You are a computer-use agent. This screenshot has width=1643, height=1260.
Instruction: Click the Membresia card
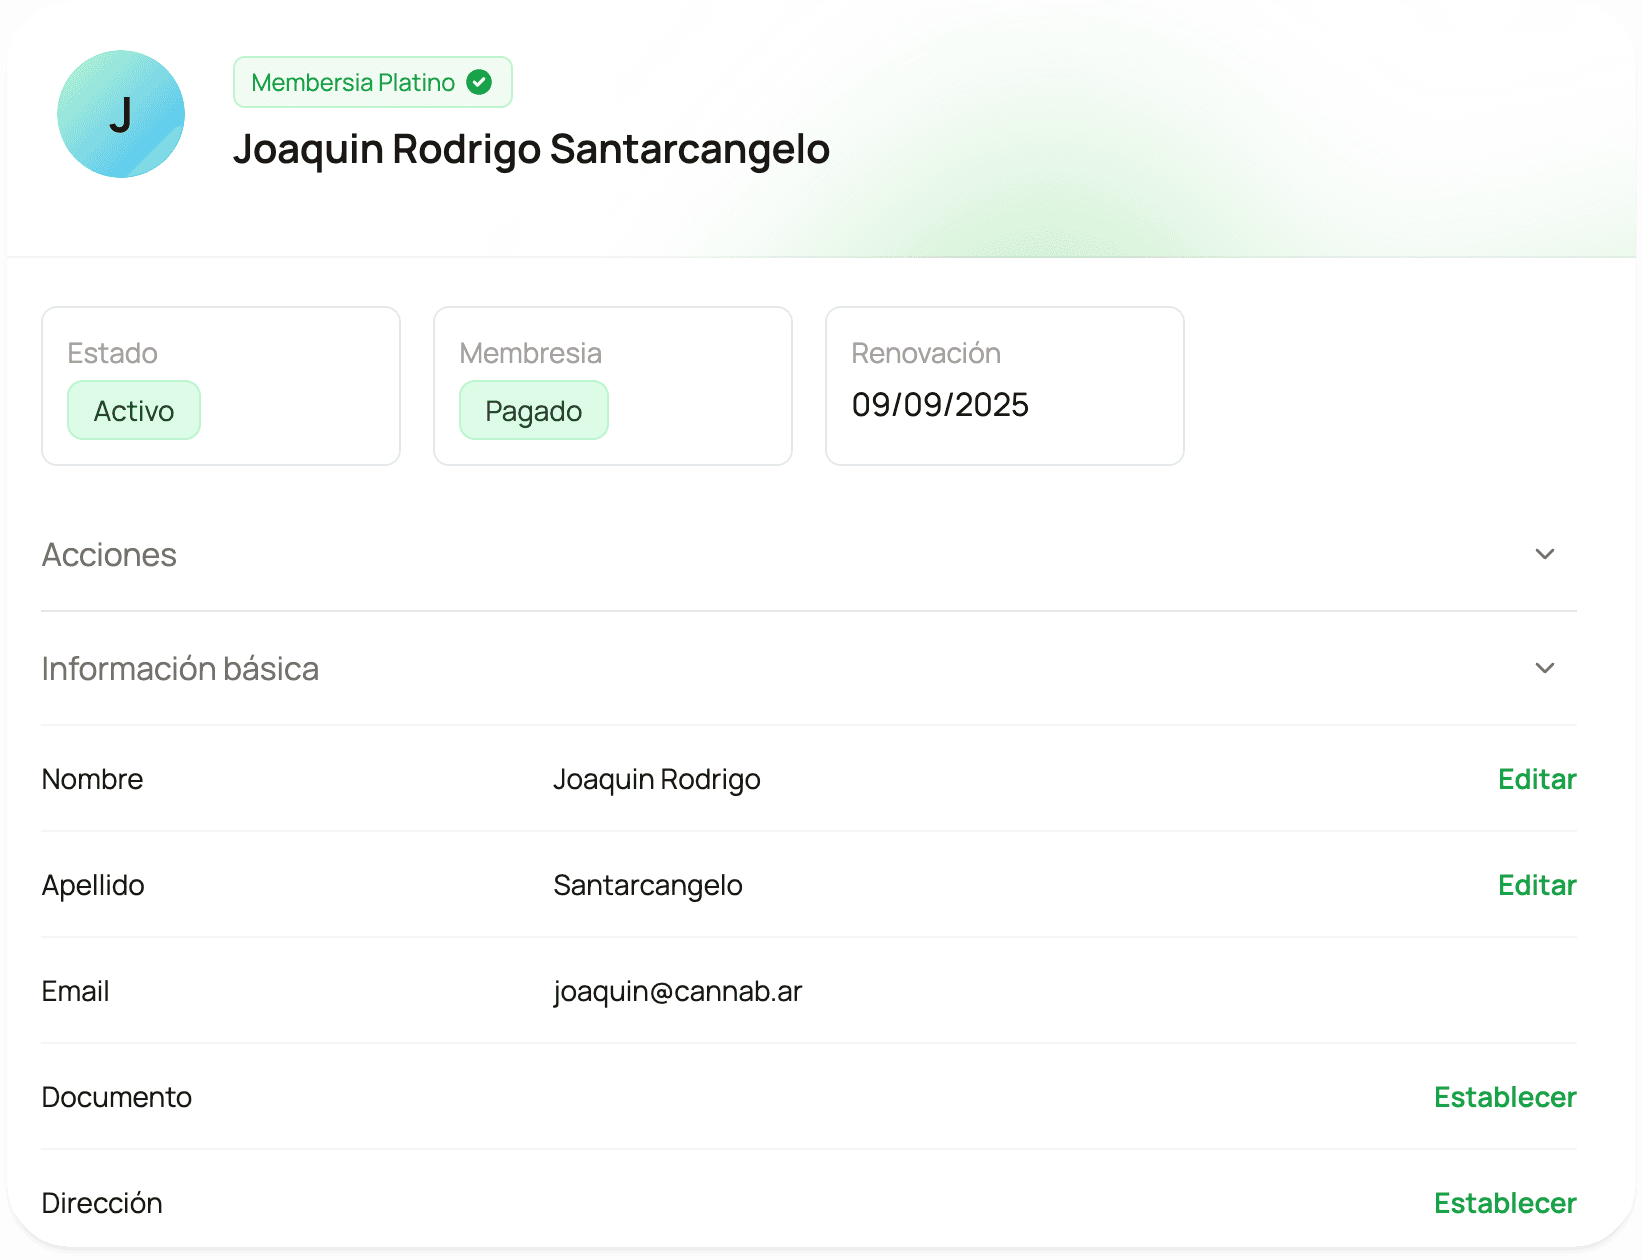tap(613, 386)
